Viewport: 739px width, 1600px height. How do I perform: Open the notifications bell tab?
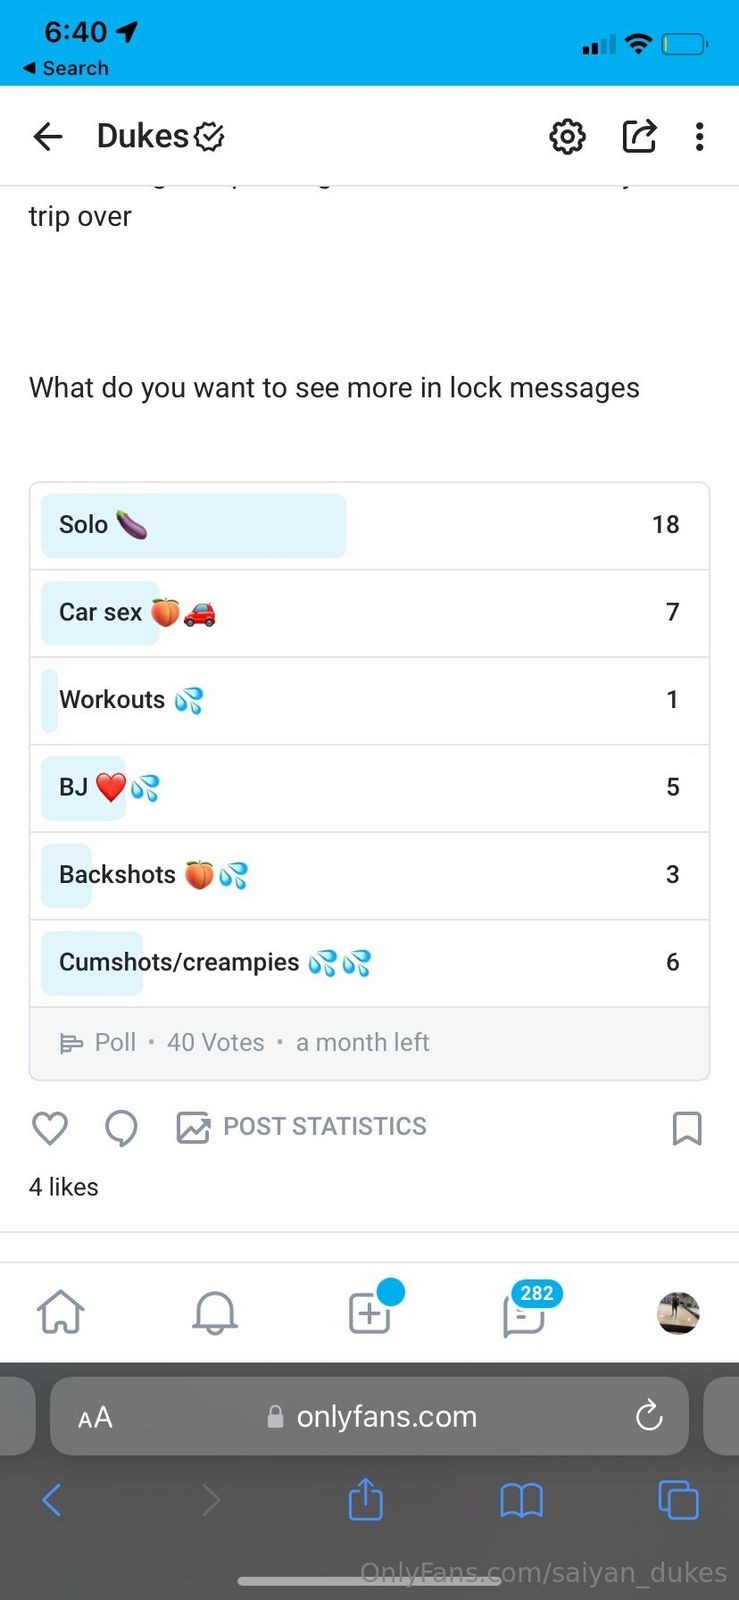[215, 1313]
